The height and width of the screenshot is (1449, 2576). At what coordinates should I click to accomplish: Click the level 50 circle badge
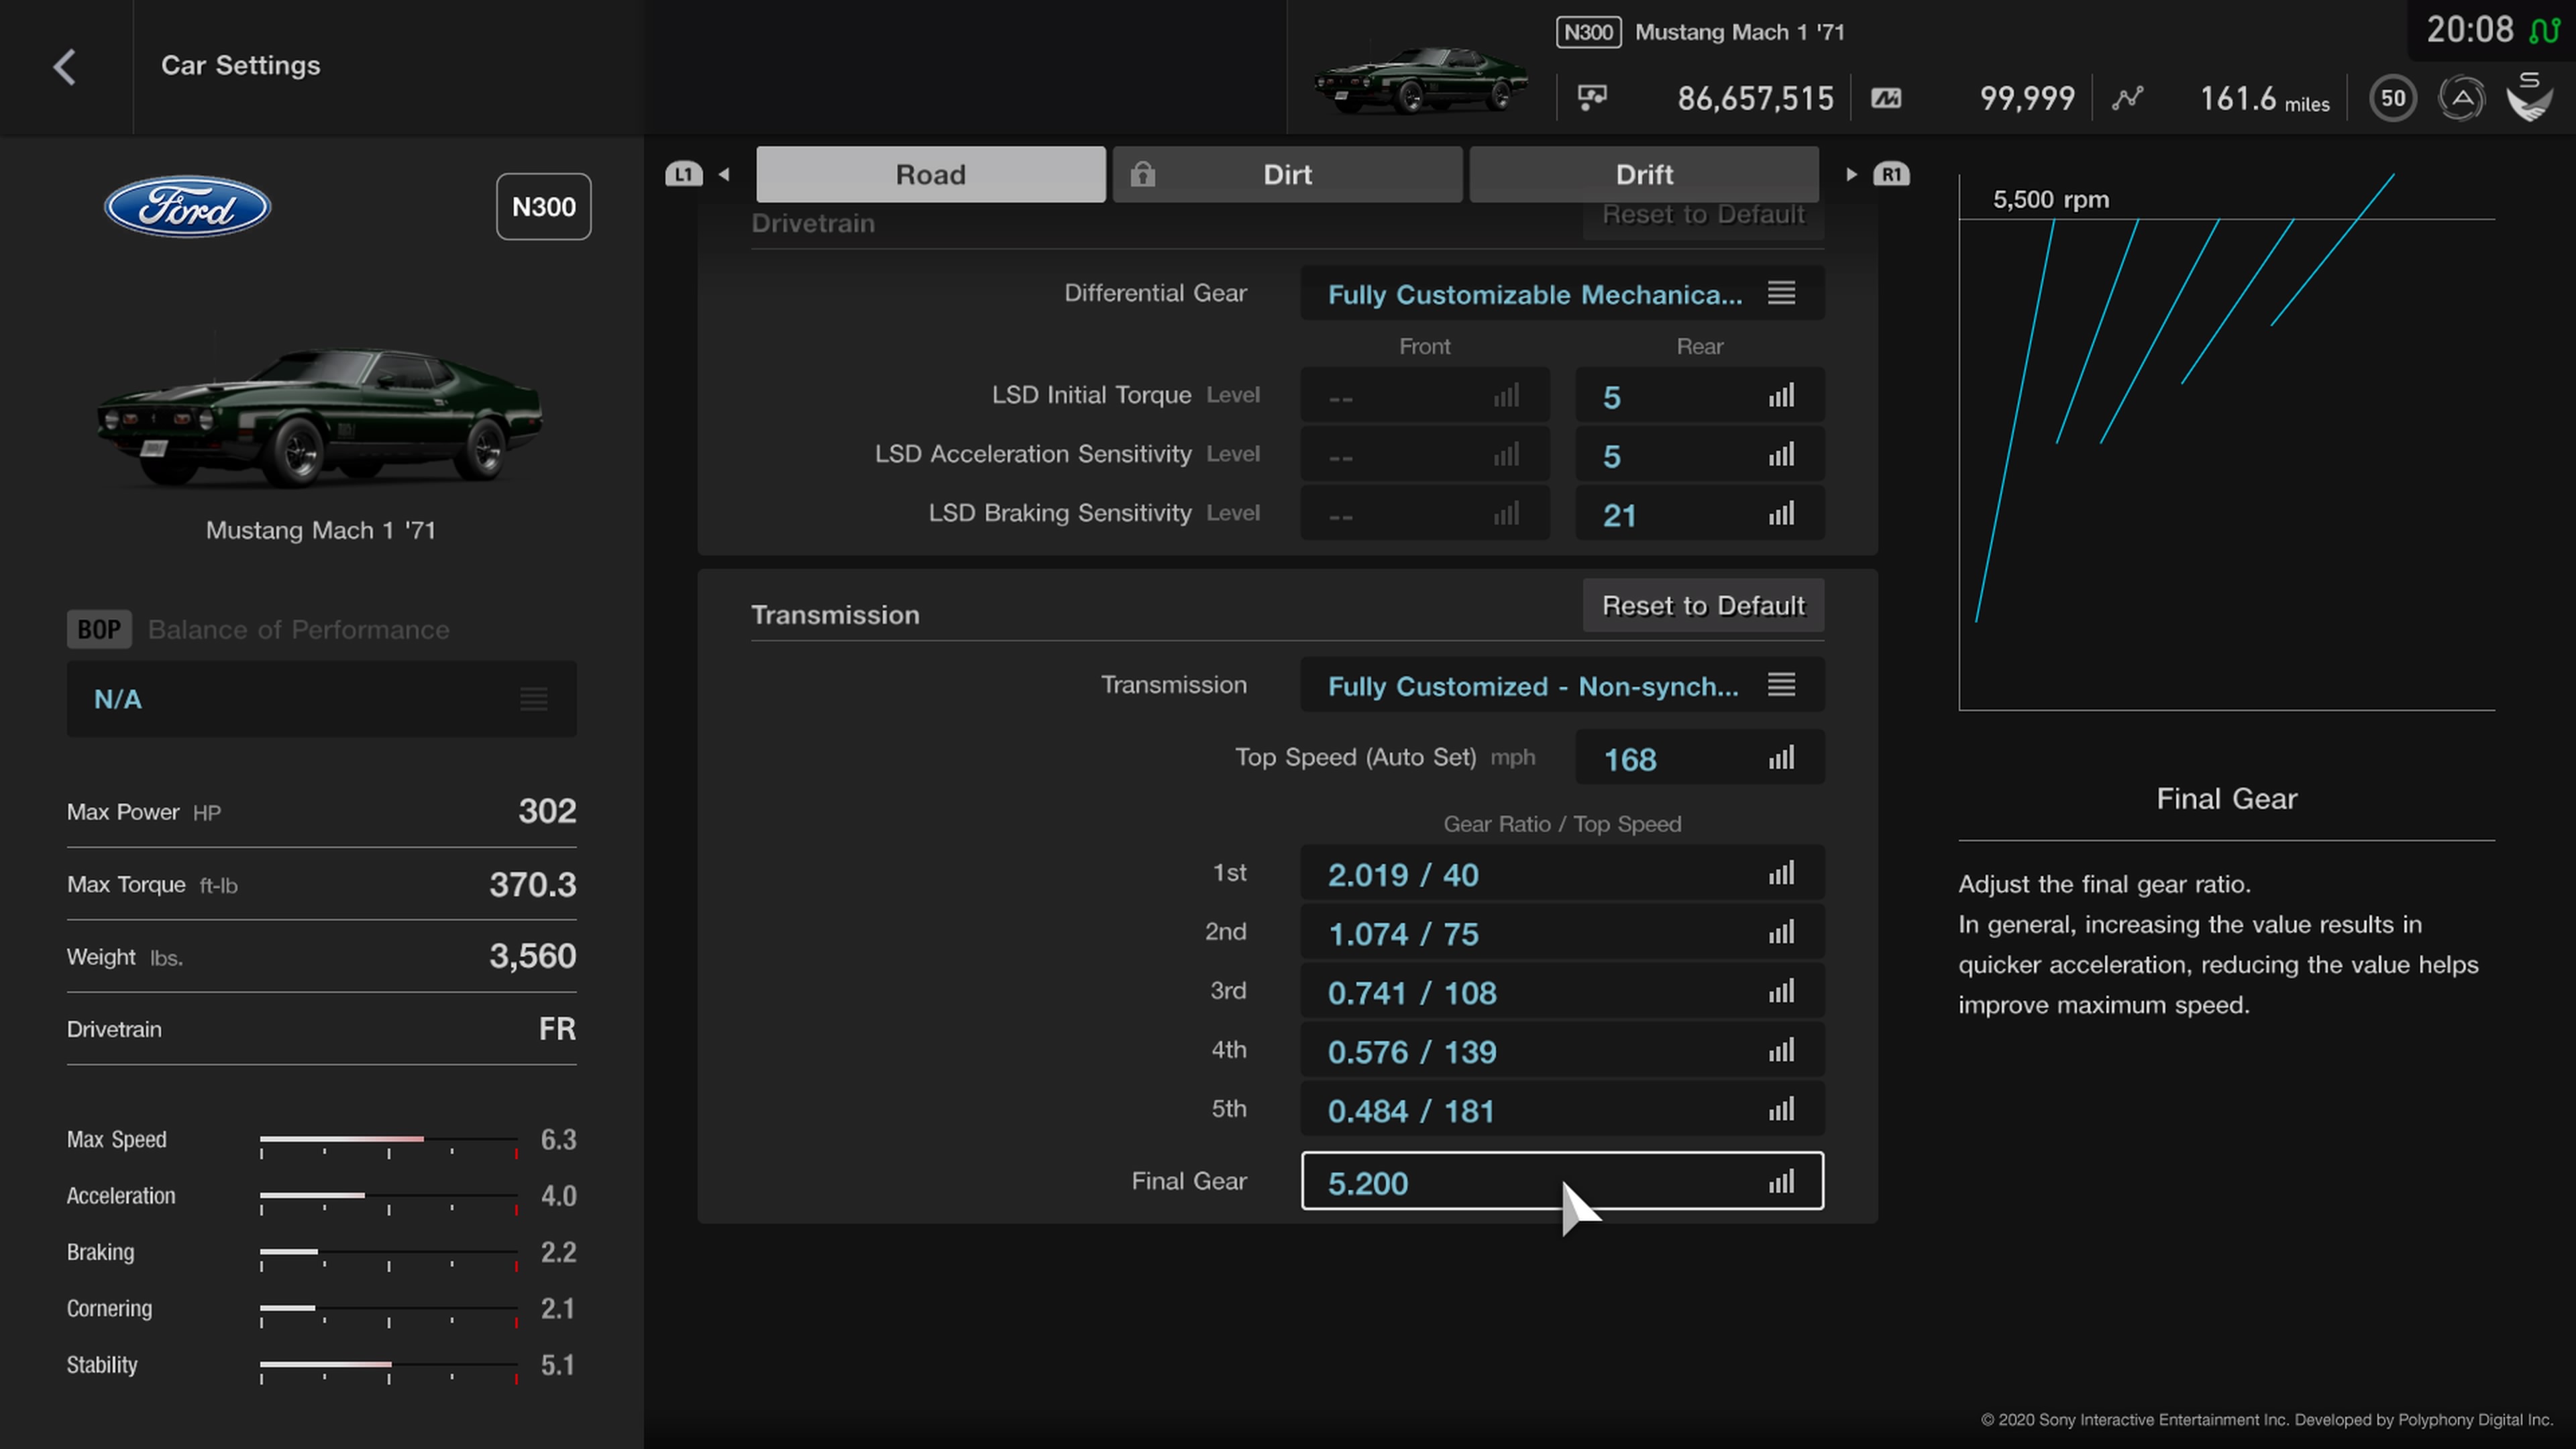2393,98
